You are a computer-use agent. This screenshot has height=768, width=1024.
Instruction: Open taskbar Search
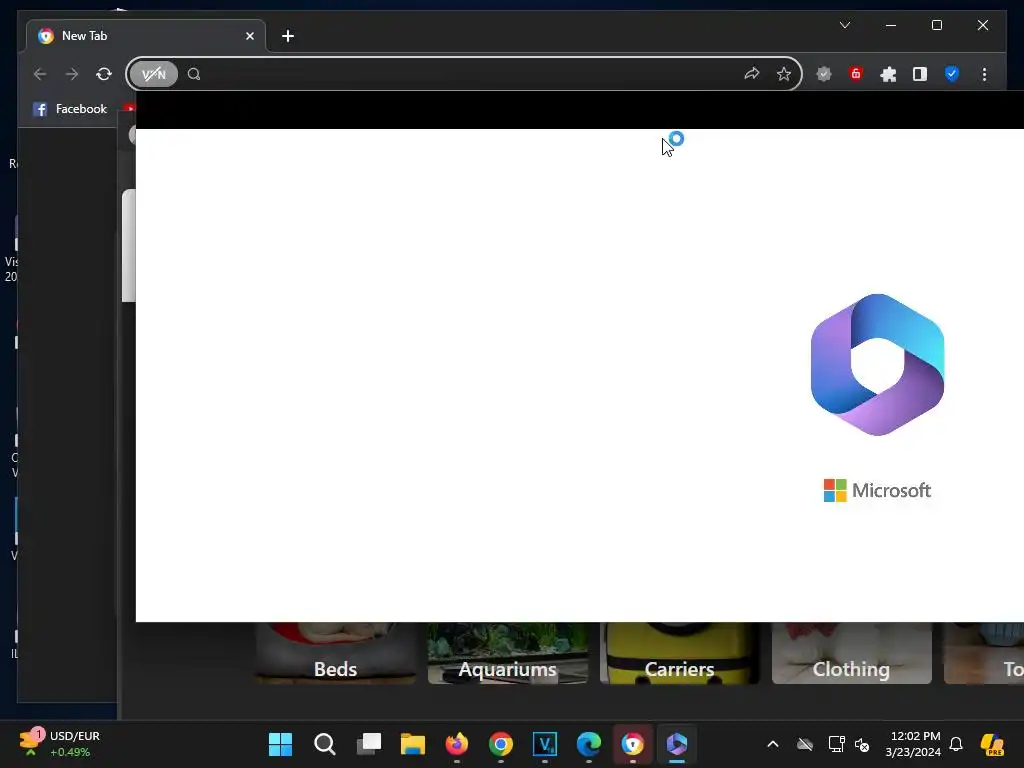(325, 744)
